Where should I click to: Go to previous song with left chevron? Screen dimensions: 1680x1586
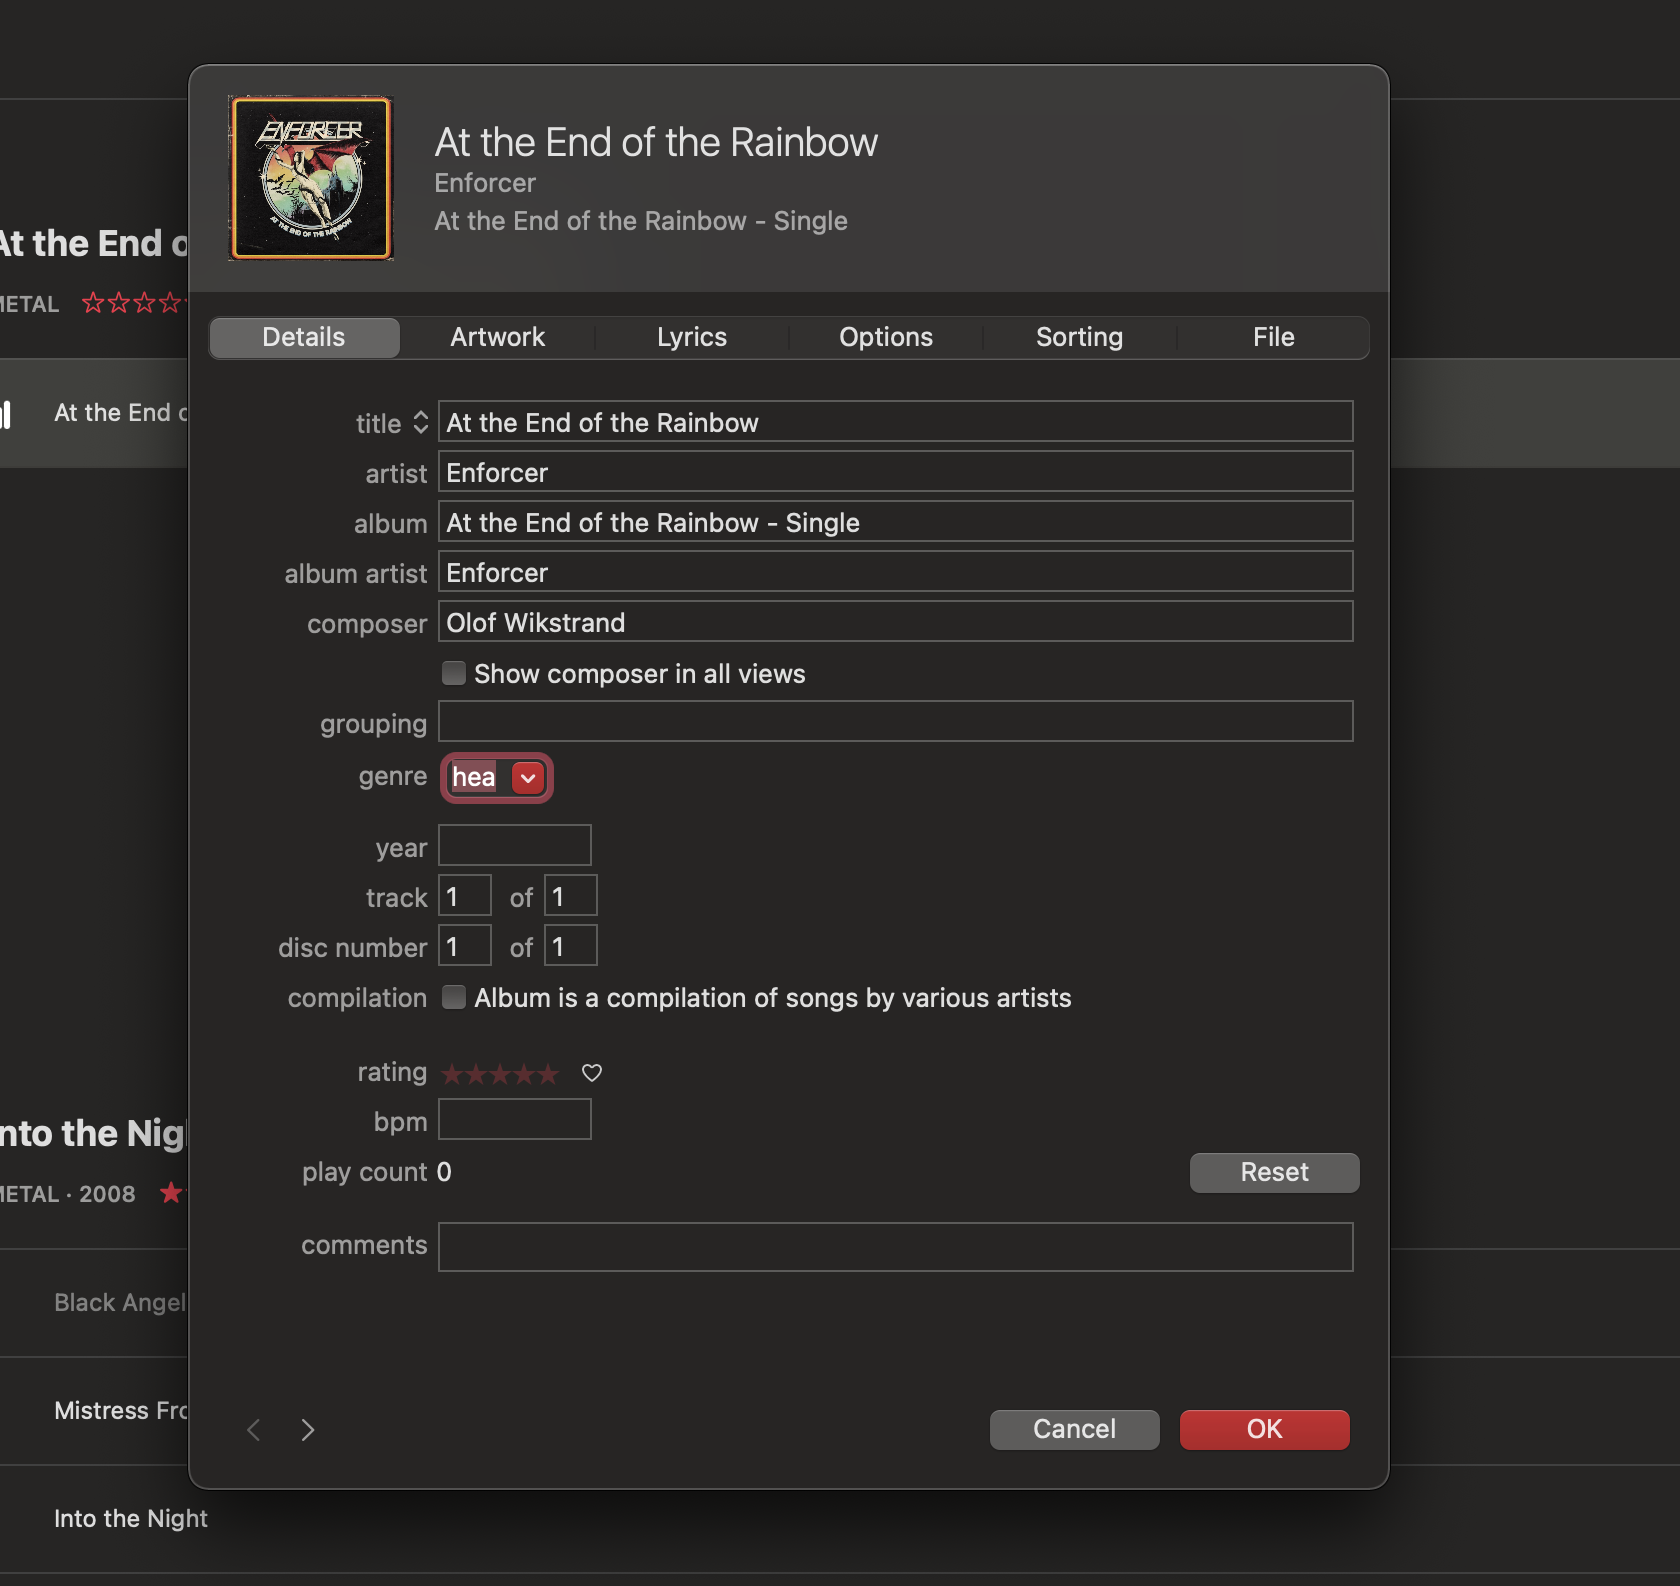tap(254, 1430)
